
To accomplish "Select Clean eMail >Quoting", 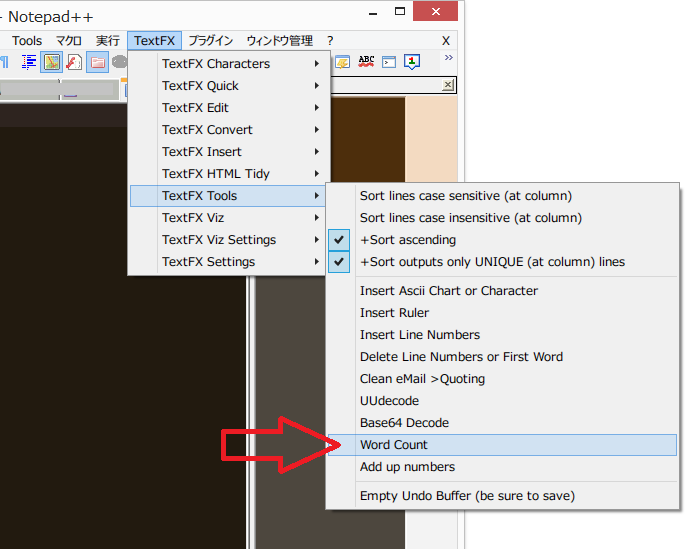I will 502,379.
